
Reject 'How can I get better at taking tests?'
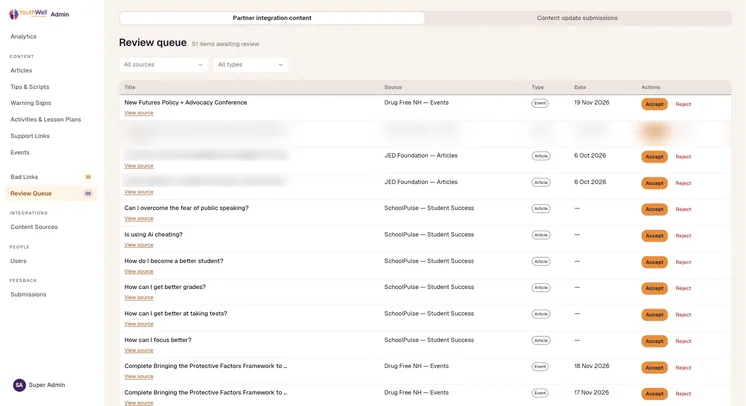pyautogui.click(x=683, y=315)
